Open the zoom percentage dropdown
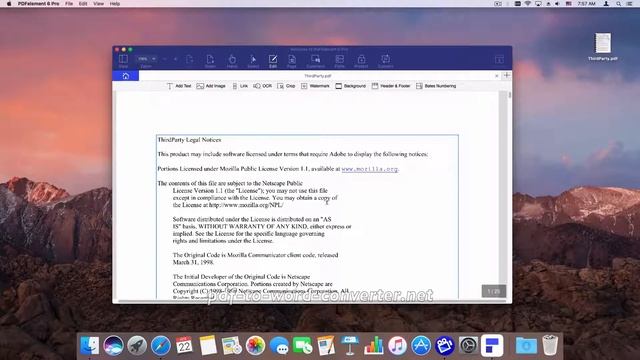Screen dimensions: 640x360 click(147, 59)
